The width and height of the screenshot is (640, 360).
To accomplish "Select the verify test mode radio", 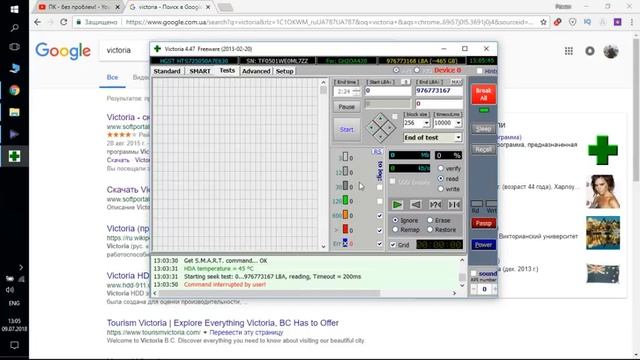I will coord(441,168).
